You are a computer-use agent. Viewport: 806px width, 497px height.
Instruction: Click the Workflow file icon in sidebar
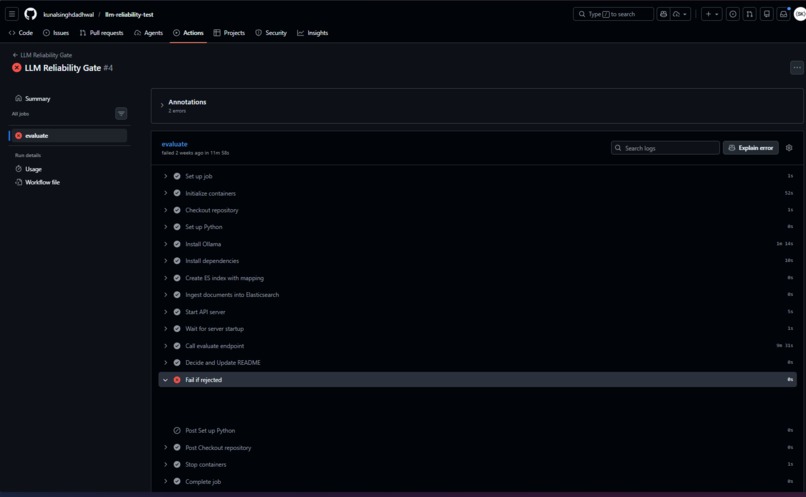(x=19, y=182)
